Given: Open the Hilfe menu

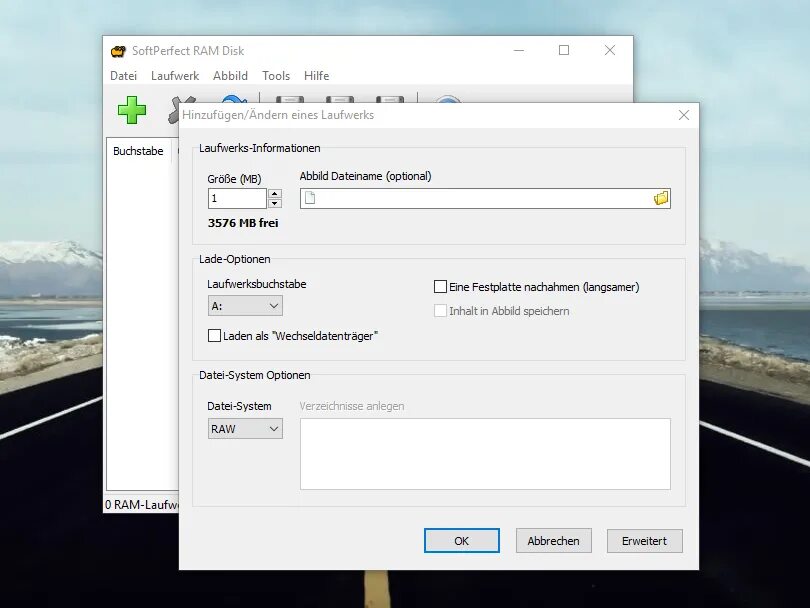Looking at the screenshot, I should [x=316, y=76].
